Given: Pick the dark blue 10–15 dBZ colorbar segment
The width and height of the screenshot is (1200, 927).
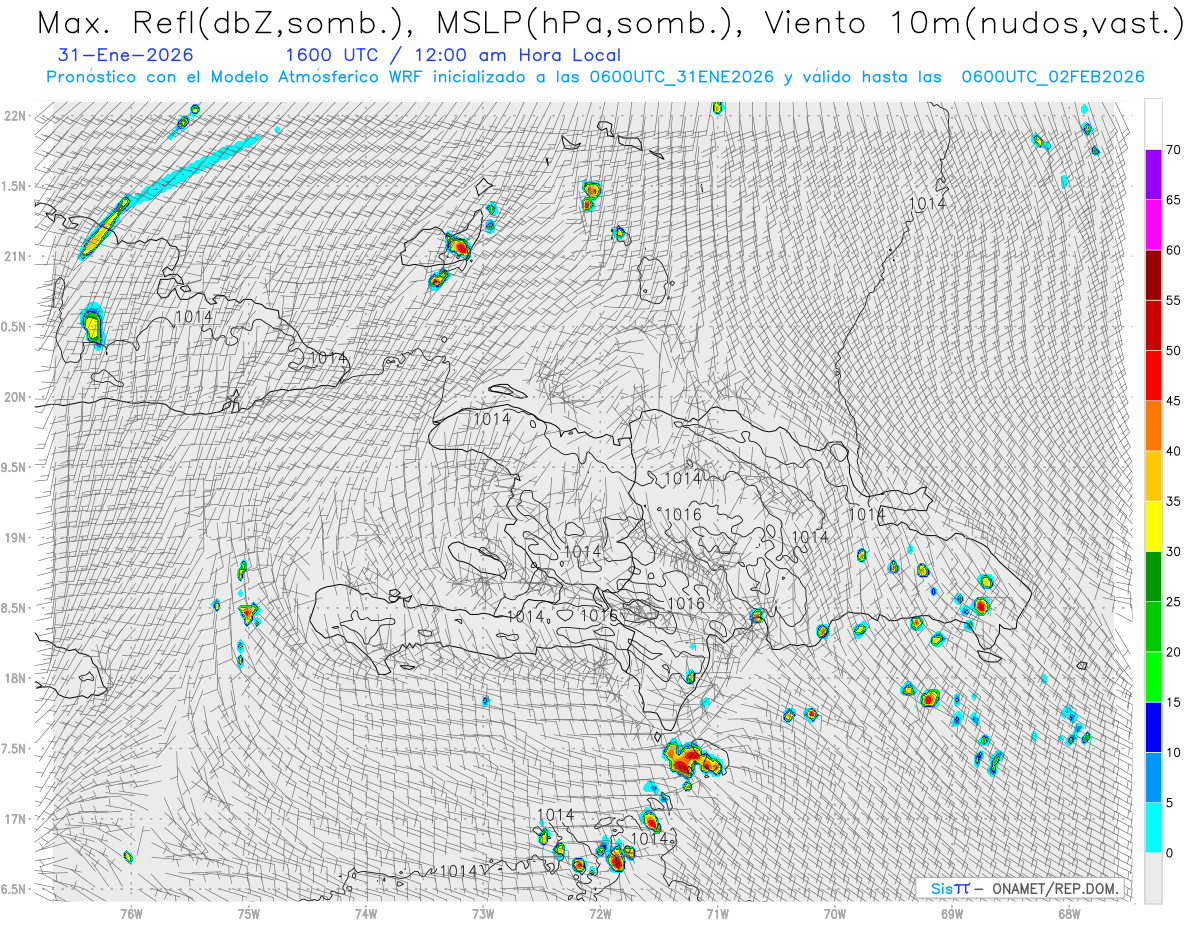Looking at the screenshot, I should tap(1153, 727).
